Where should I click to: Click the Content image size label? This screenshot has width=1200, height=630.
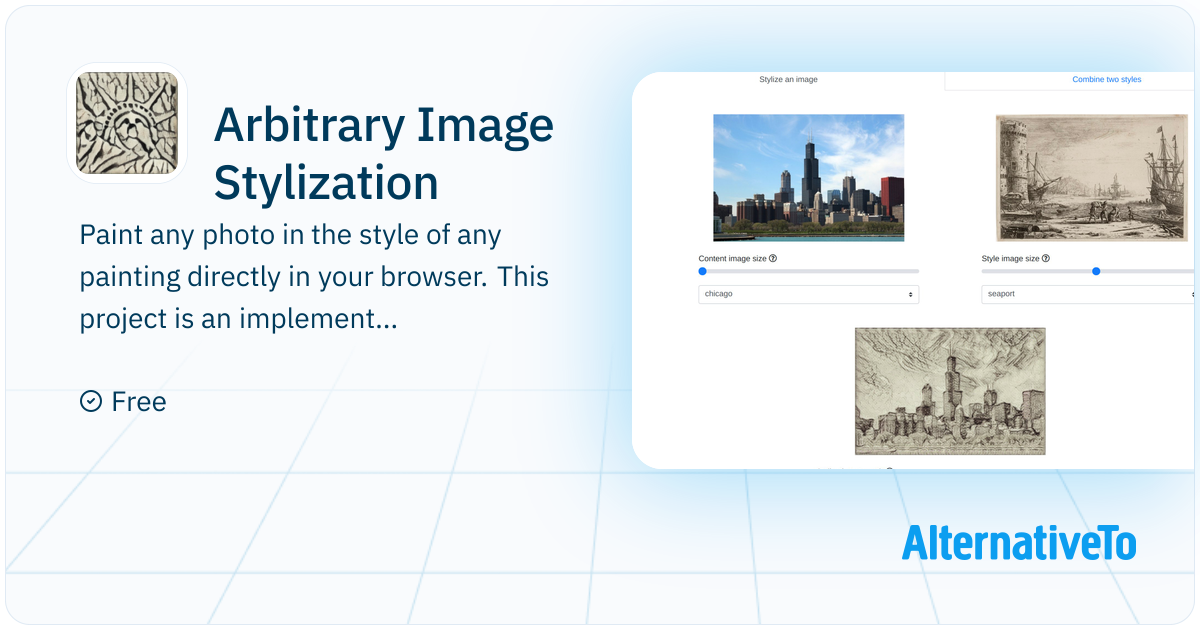[x=733, y=258]
